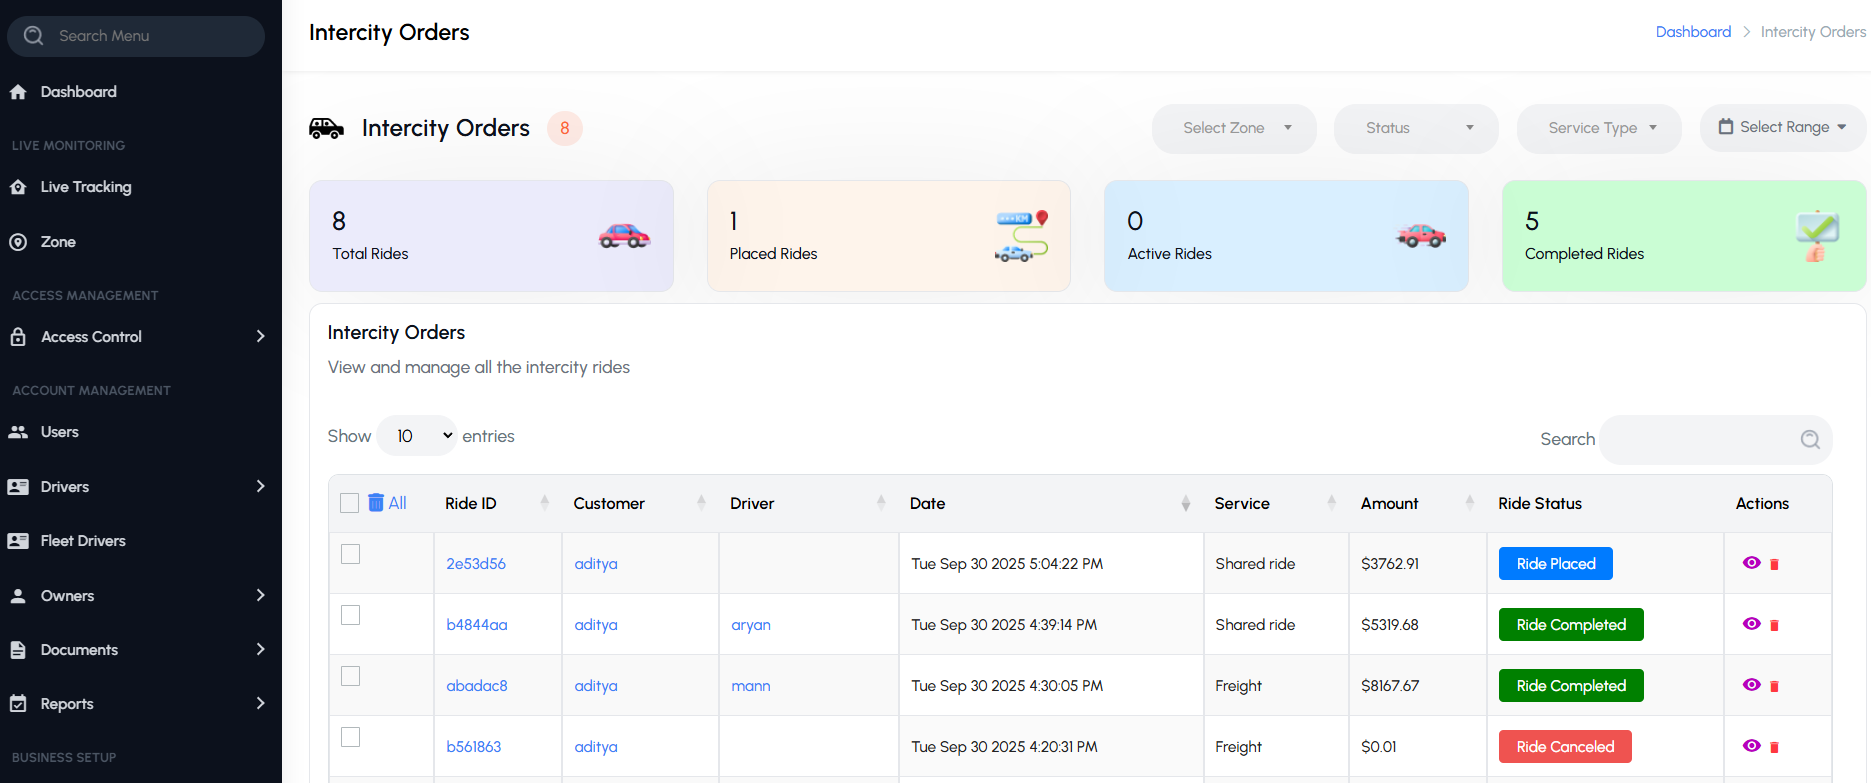
Task: Sort table by the Date column arrows
Action: pos(1185,504)
